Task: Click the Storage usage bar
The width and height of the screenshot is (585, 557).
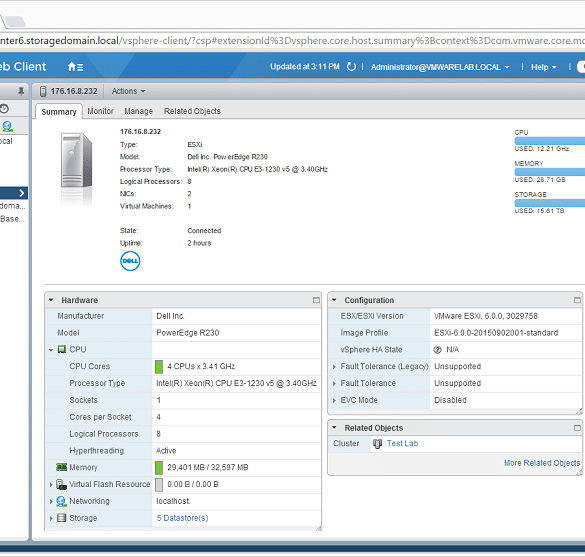Action: pyautogui.click(x=550, y=203)
